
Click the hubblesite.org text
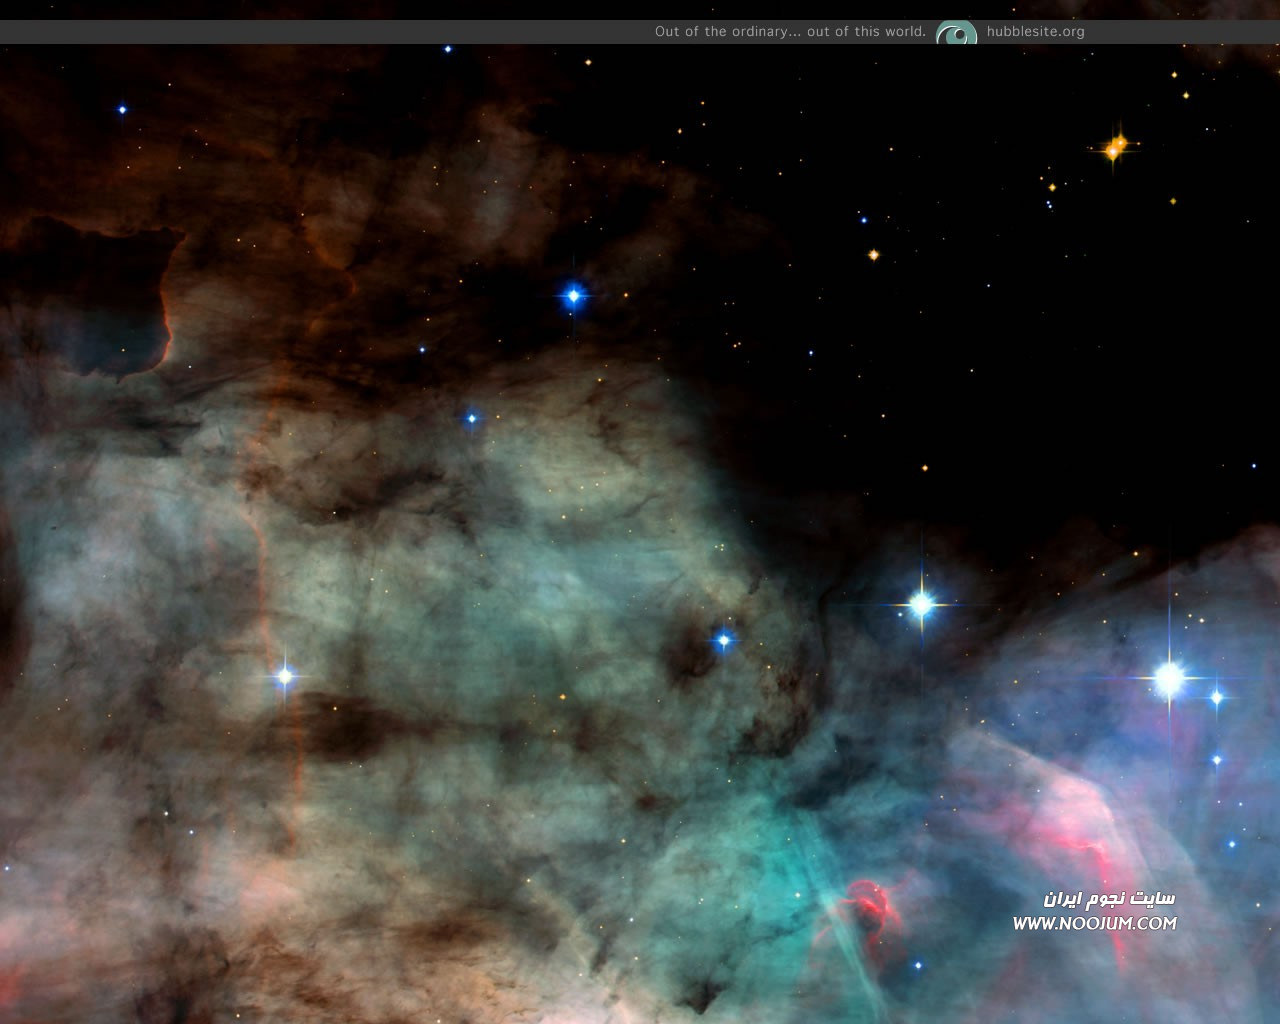1035,31
